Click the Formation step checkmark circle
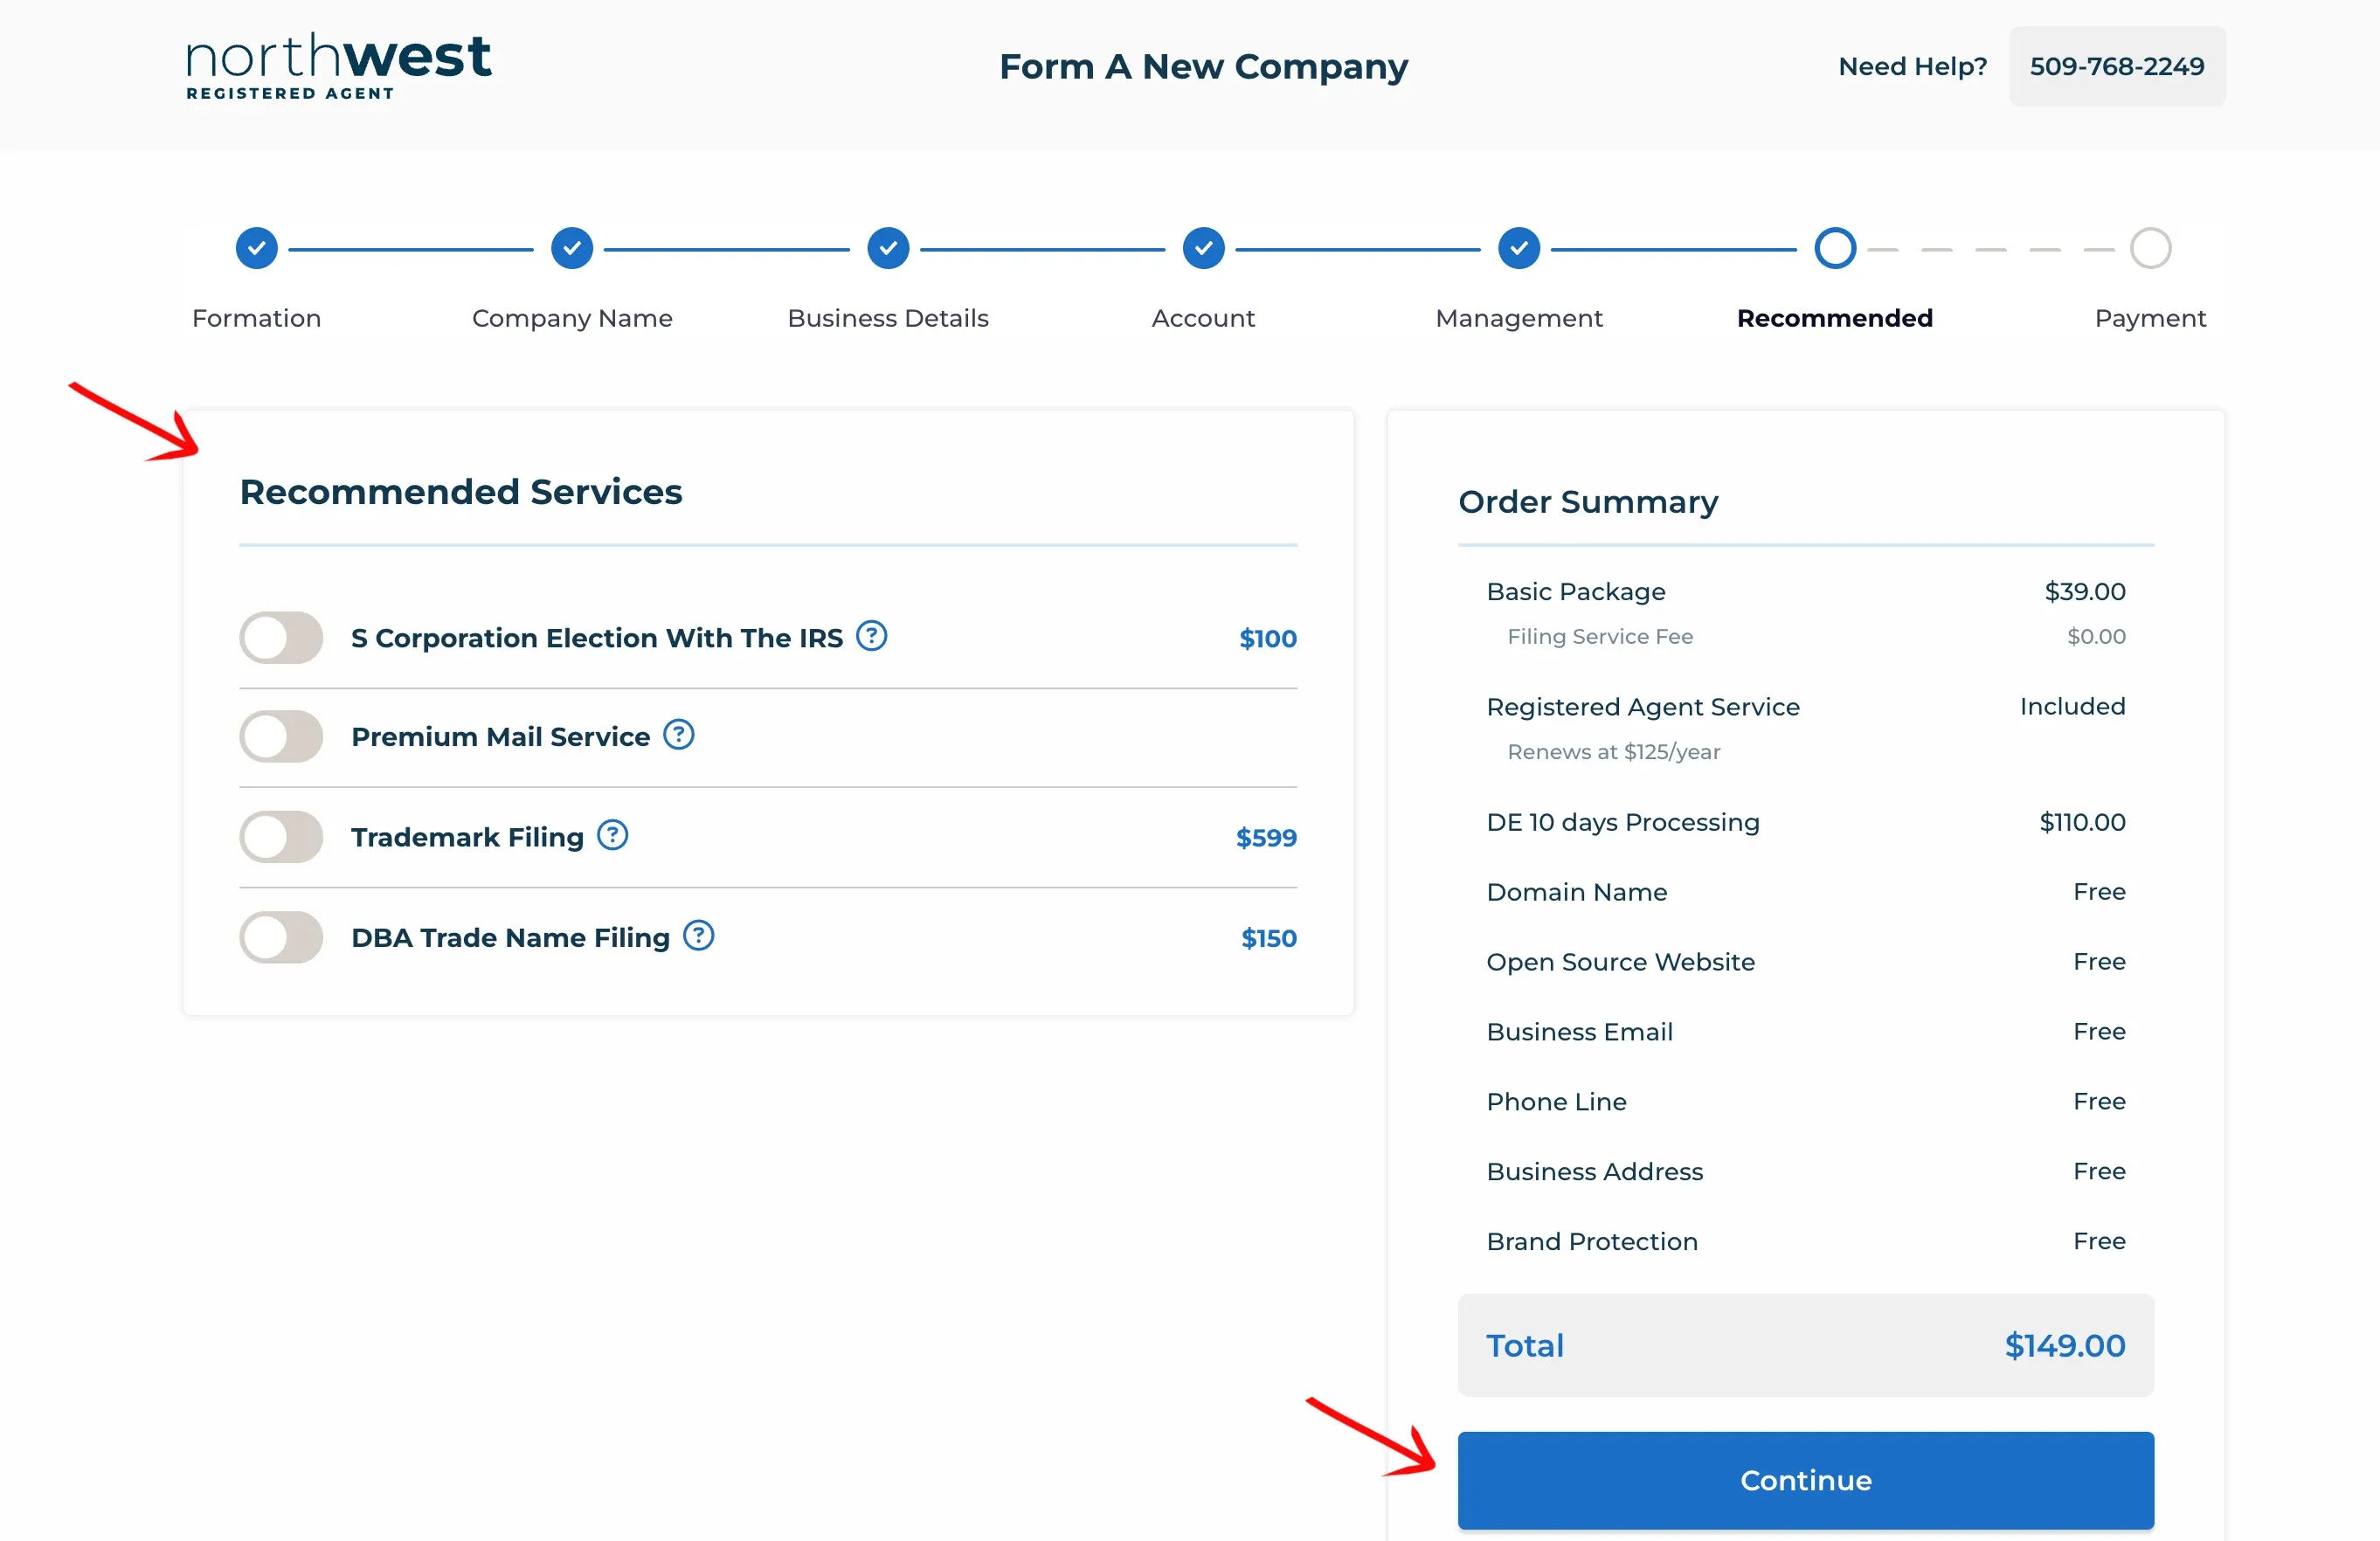 pyautogui.click(x=256, y=248)
